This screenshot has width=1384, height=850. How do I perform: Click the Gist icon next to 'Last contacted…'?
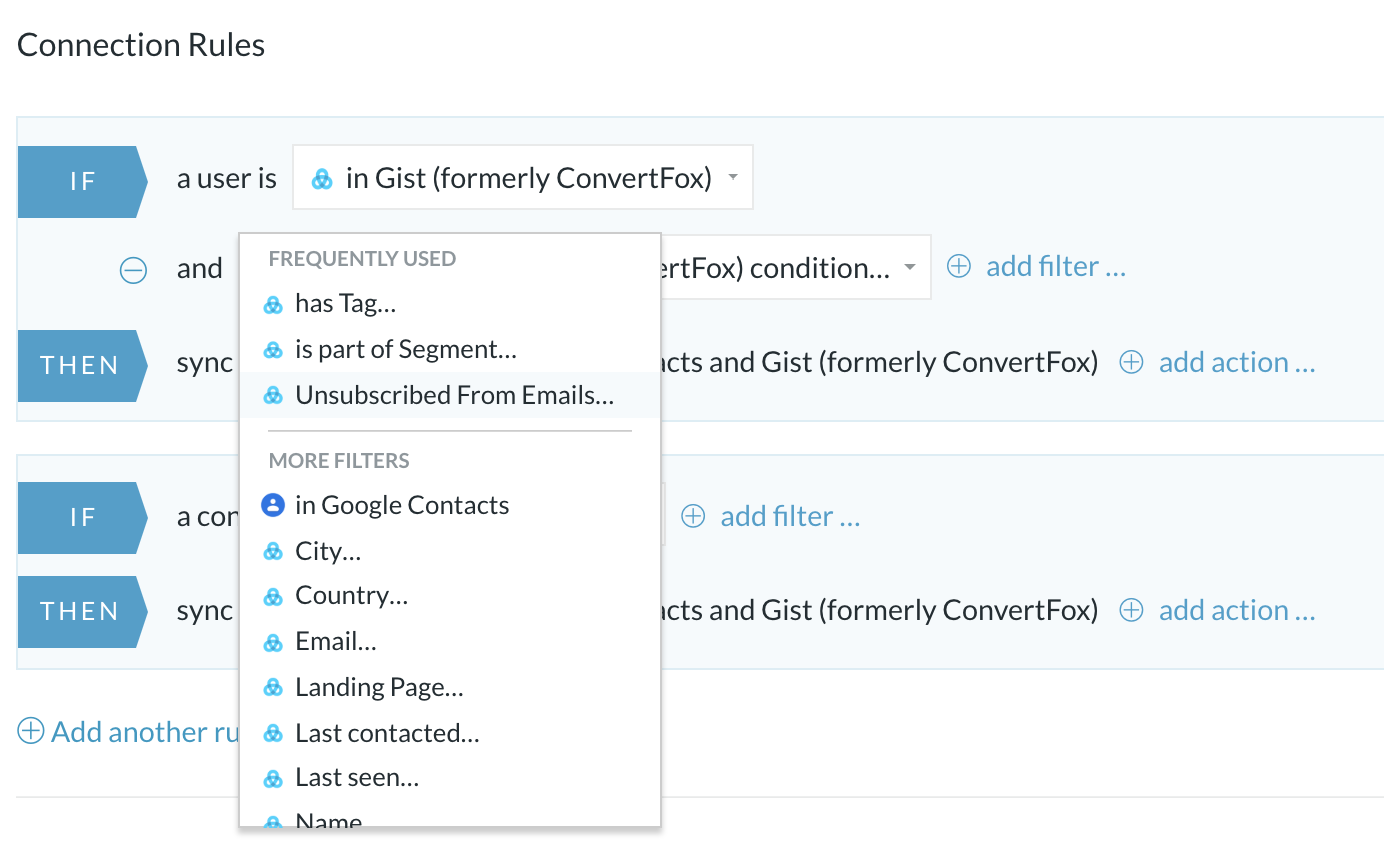(x=272, y=734)
